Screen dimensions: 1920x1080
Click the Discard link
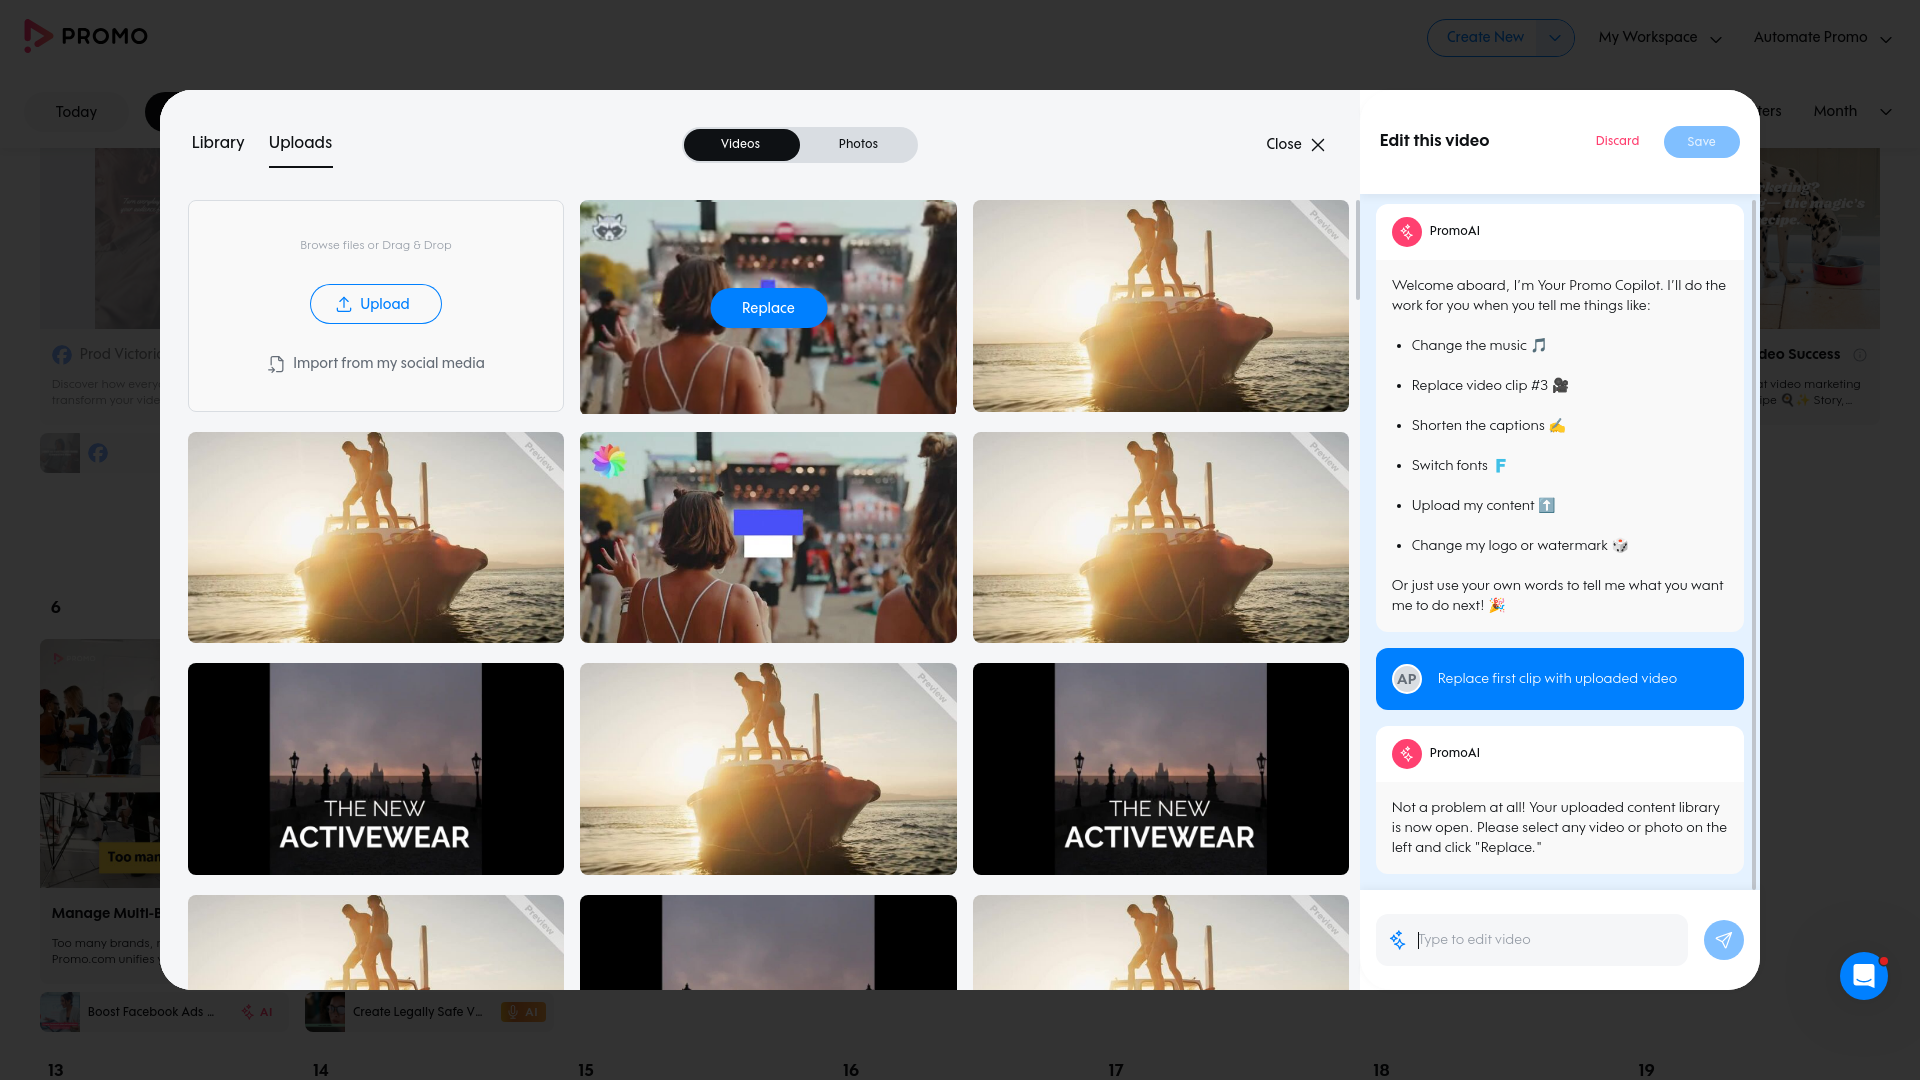pyautogui.click(x=1617, y=141)
